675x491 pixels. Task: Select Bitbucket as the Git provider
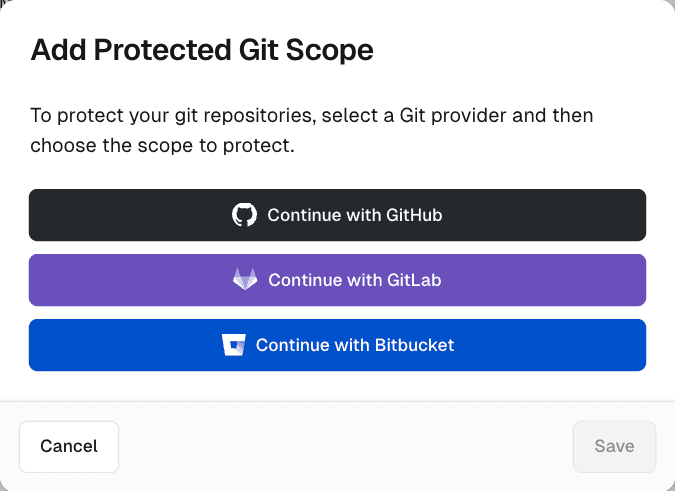337,345
